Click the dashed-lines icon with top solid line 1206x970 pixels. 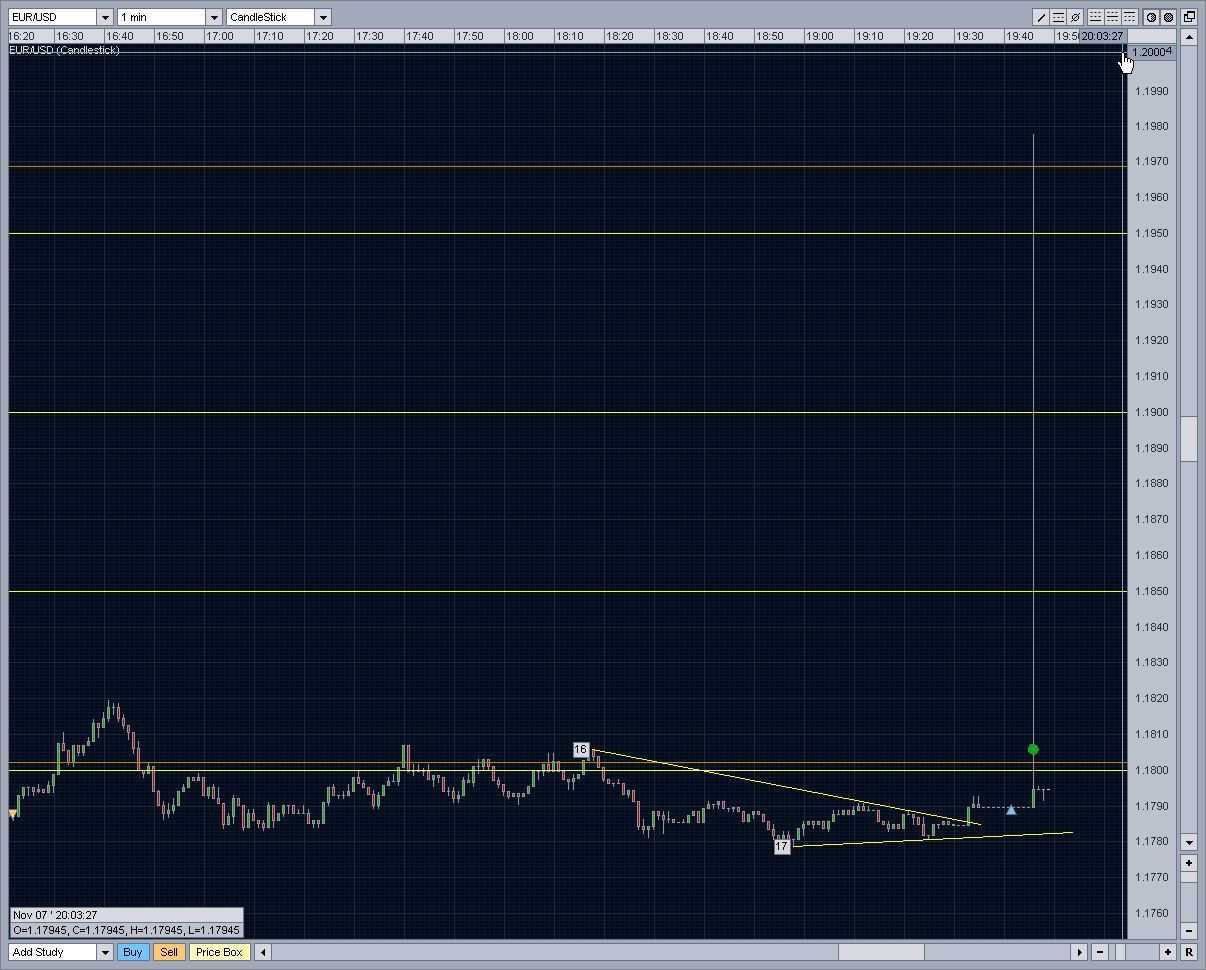click(1130, 17)
